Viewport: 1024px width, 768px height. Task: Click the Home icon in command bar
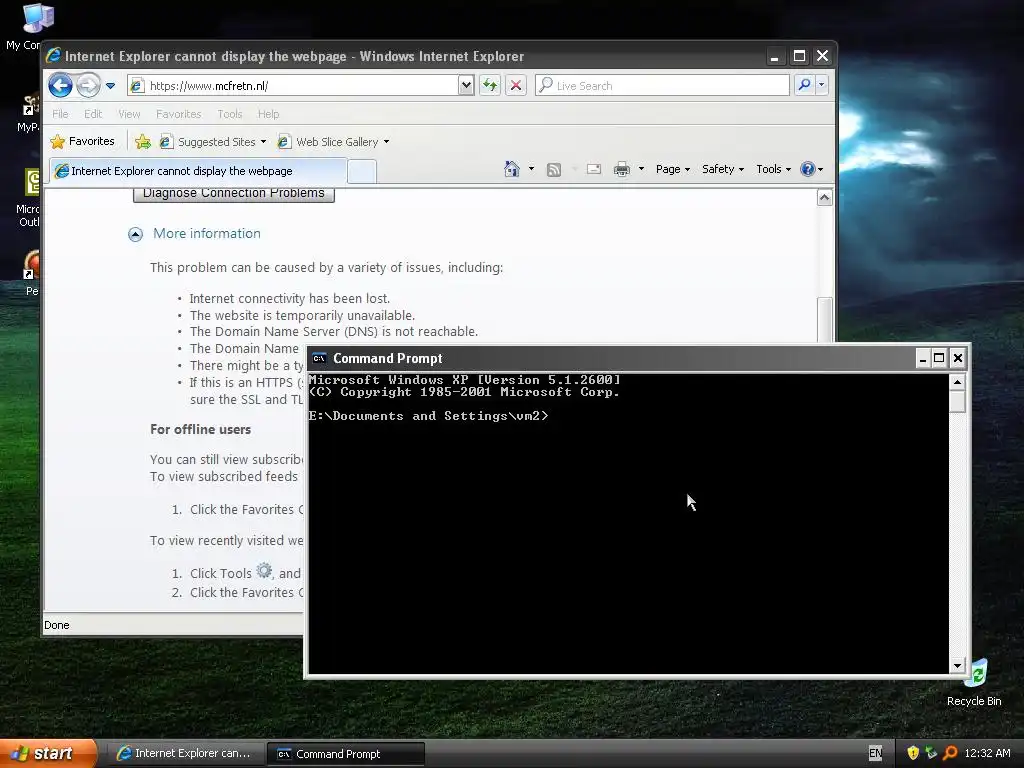pos(511,169)
